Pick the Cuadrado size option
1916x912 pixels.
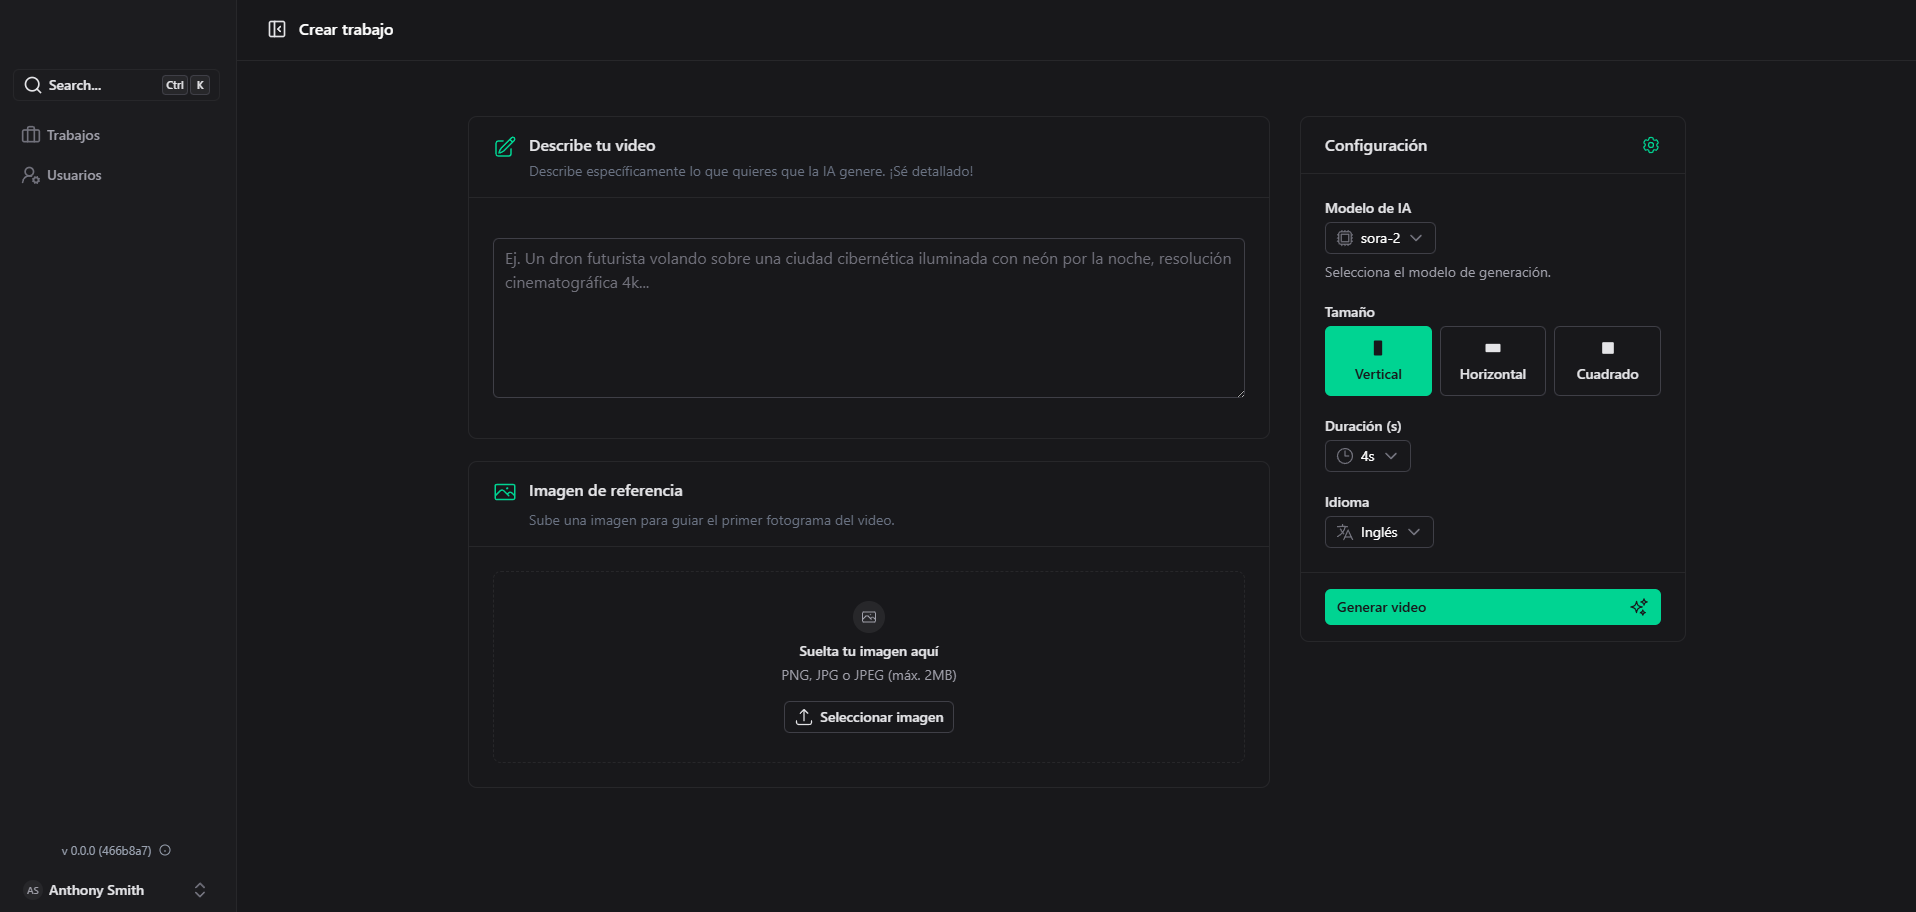point(1607,361)
